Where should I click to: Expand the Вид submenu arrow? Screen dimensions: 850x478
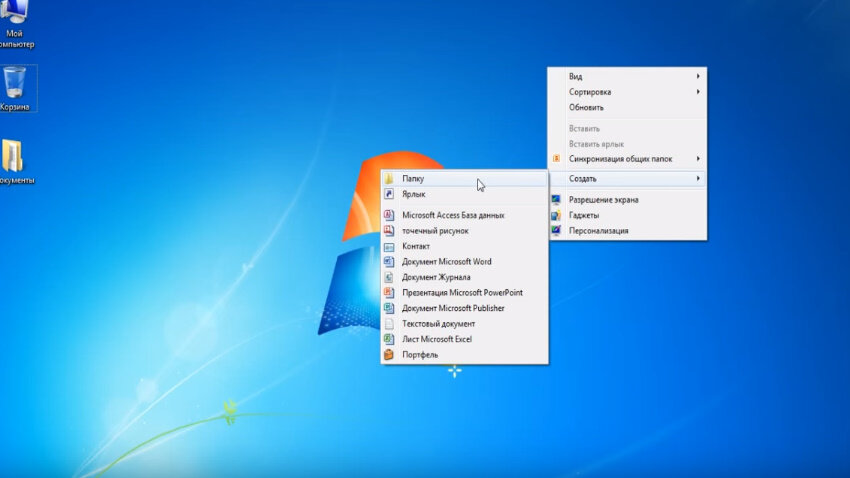point(698,76)
